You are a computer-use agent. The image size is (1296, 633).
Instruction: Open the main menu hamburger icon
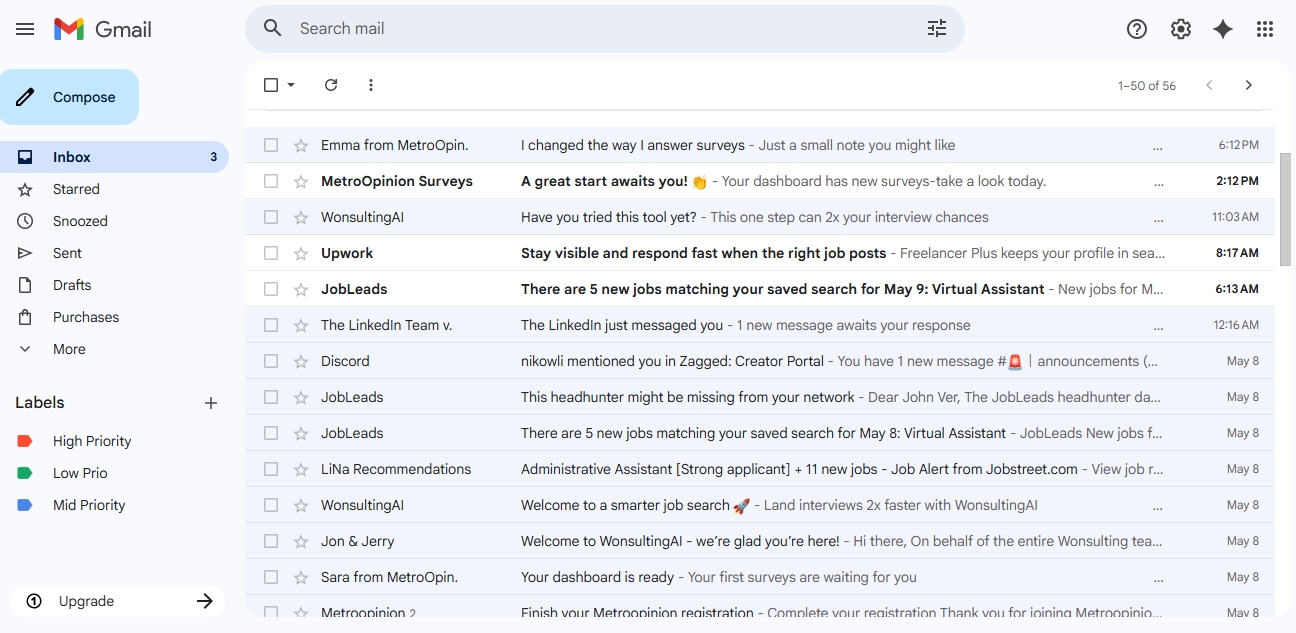[x=25, y=29]
